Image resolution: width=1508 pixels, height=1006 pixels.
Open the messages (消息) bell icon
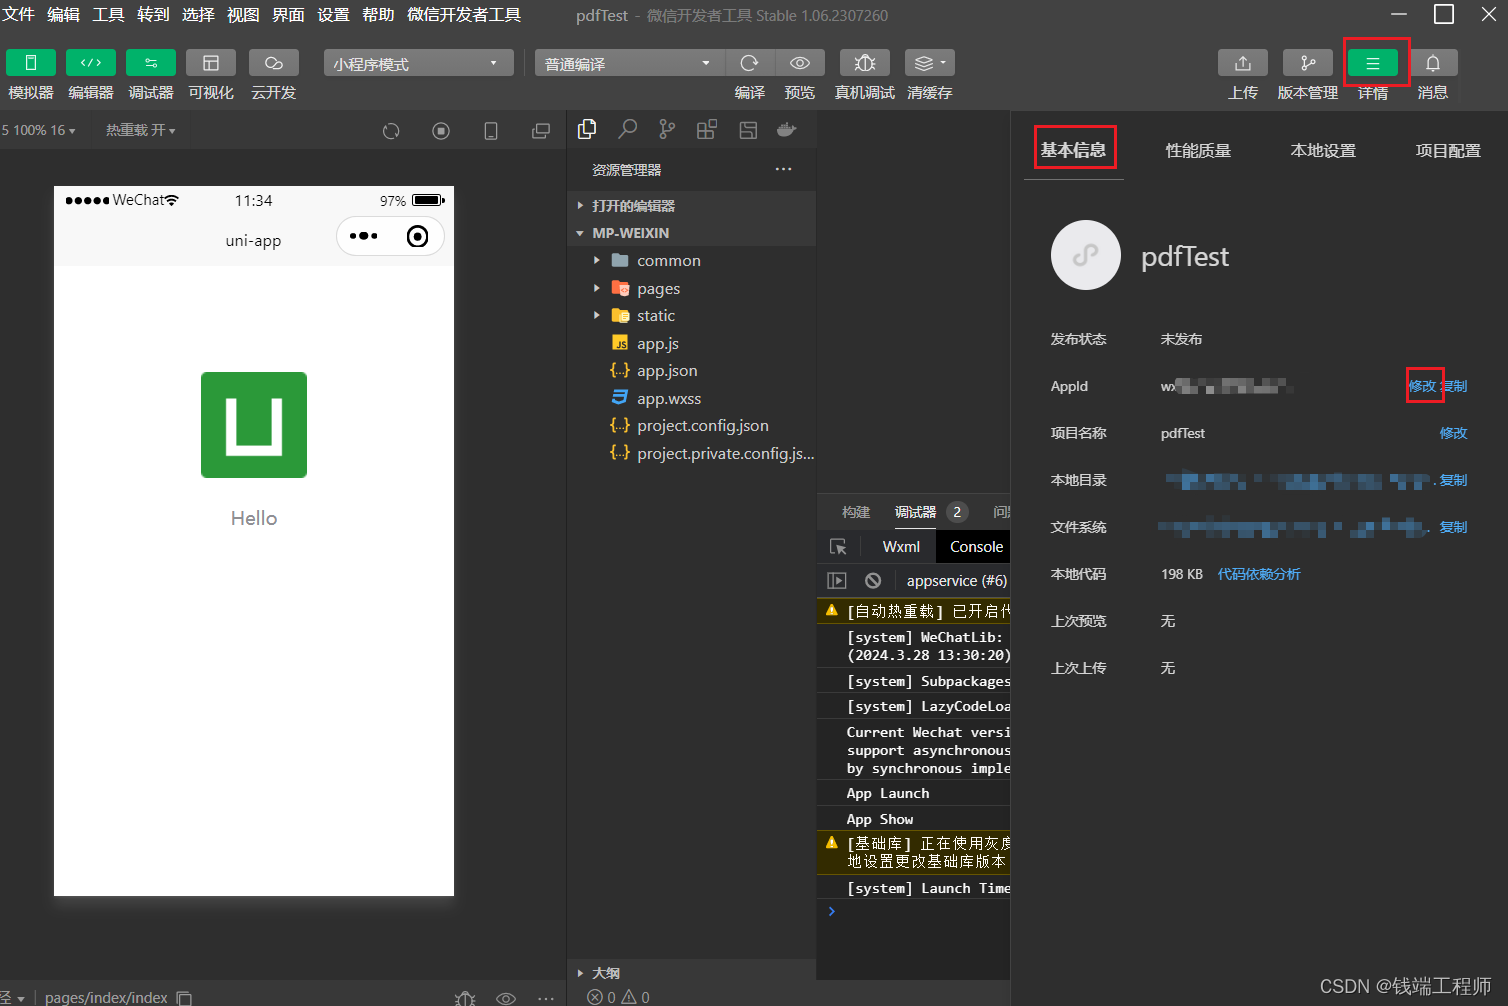click(1433, 63)
